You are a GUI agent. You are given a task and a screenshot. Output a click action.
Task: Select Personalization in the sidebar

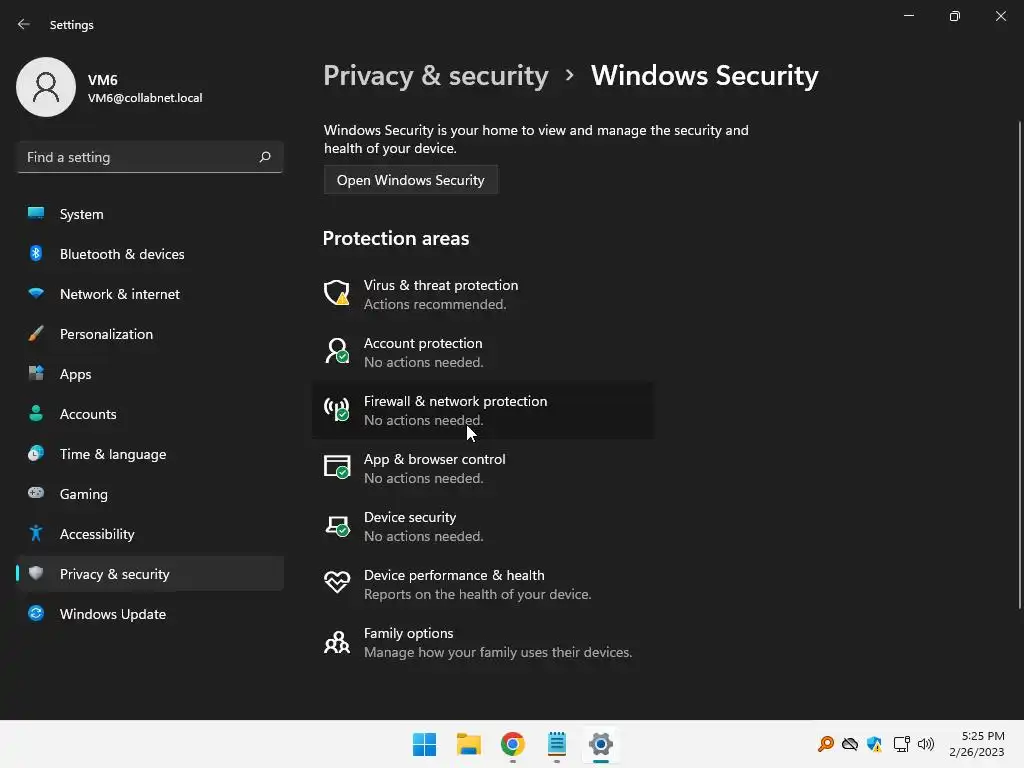(x=106, y=334)
